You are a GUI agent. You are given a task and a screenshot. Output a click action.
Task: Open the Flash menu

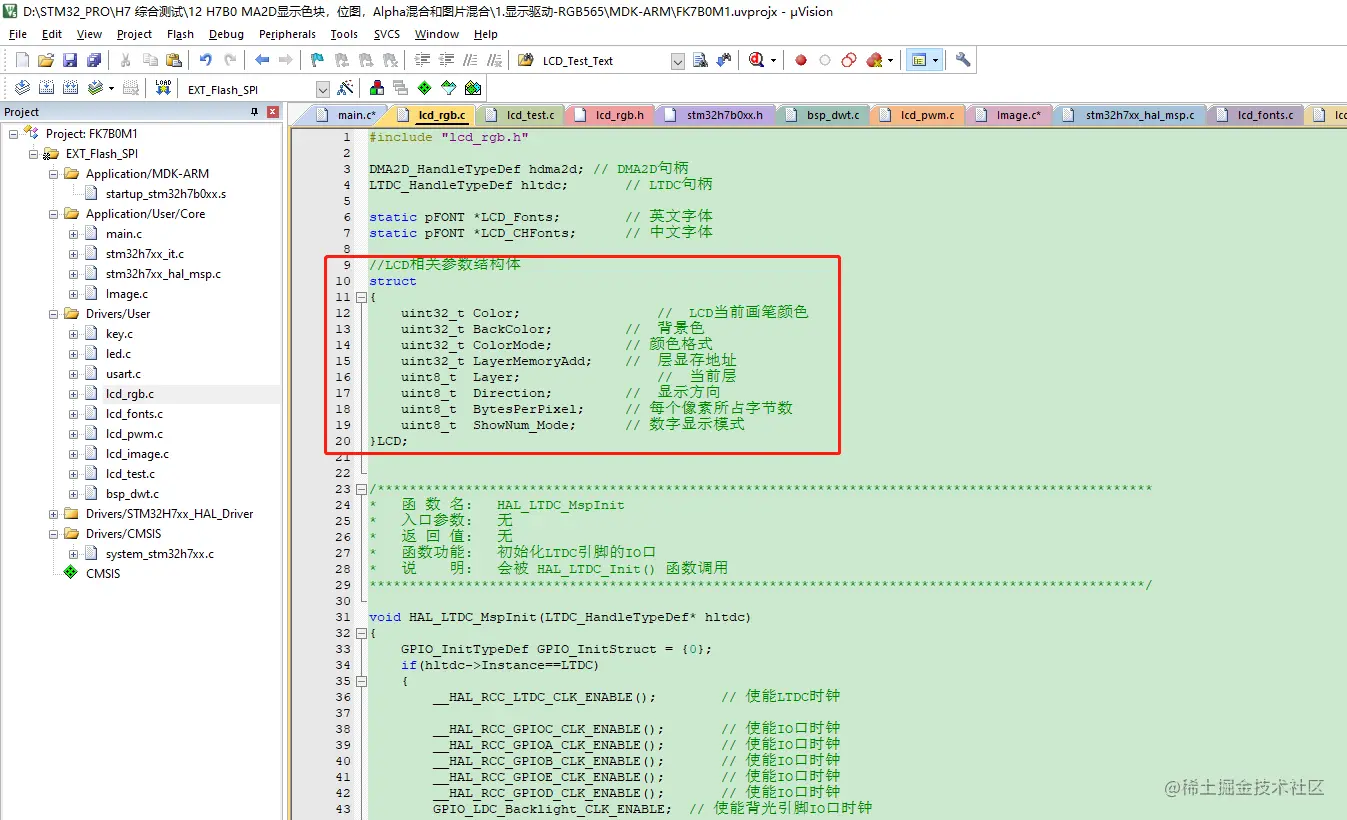pos(180,34)
